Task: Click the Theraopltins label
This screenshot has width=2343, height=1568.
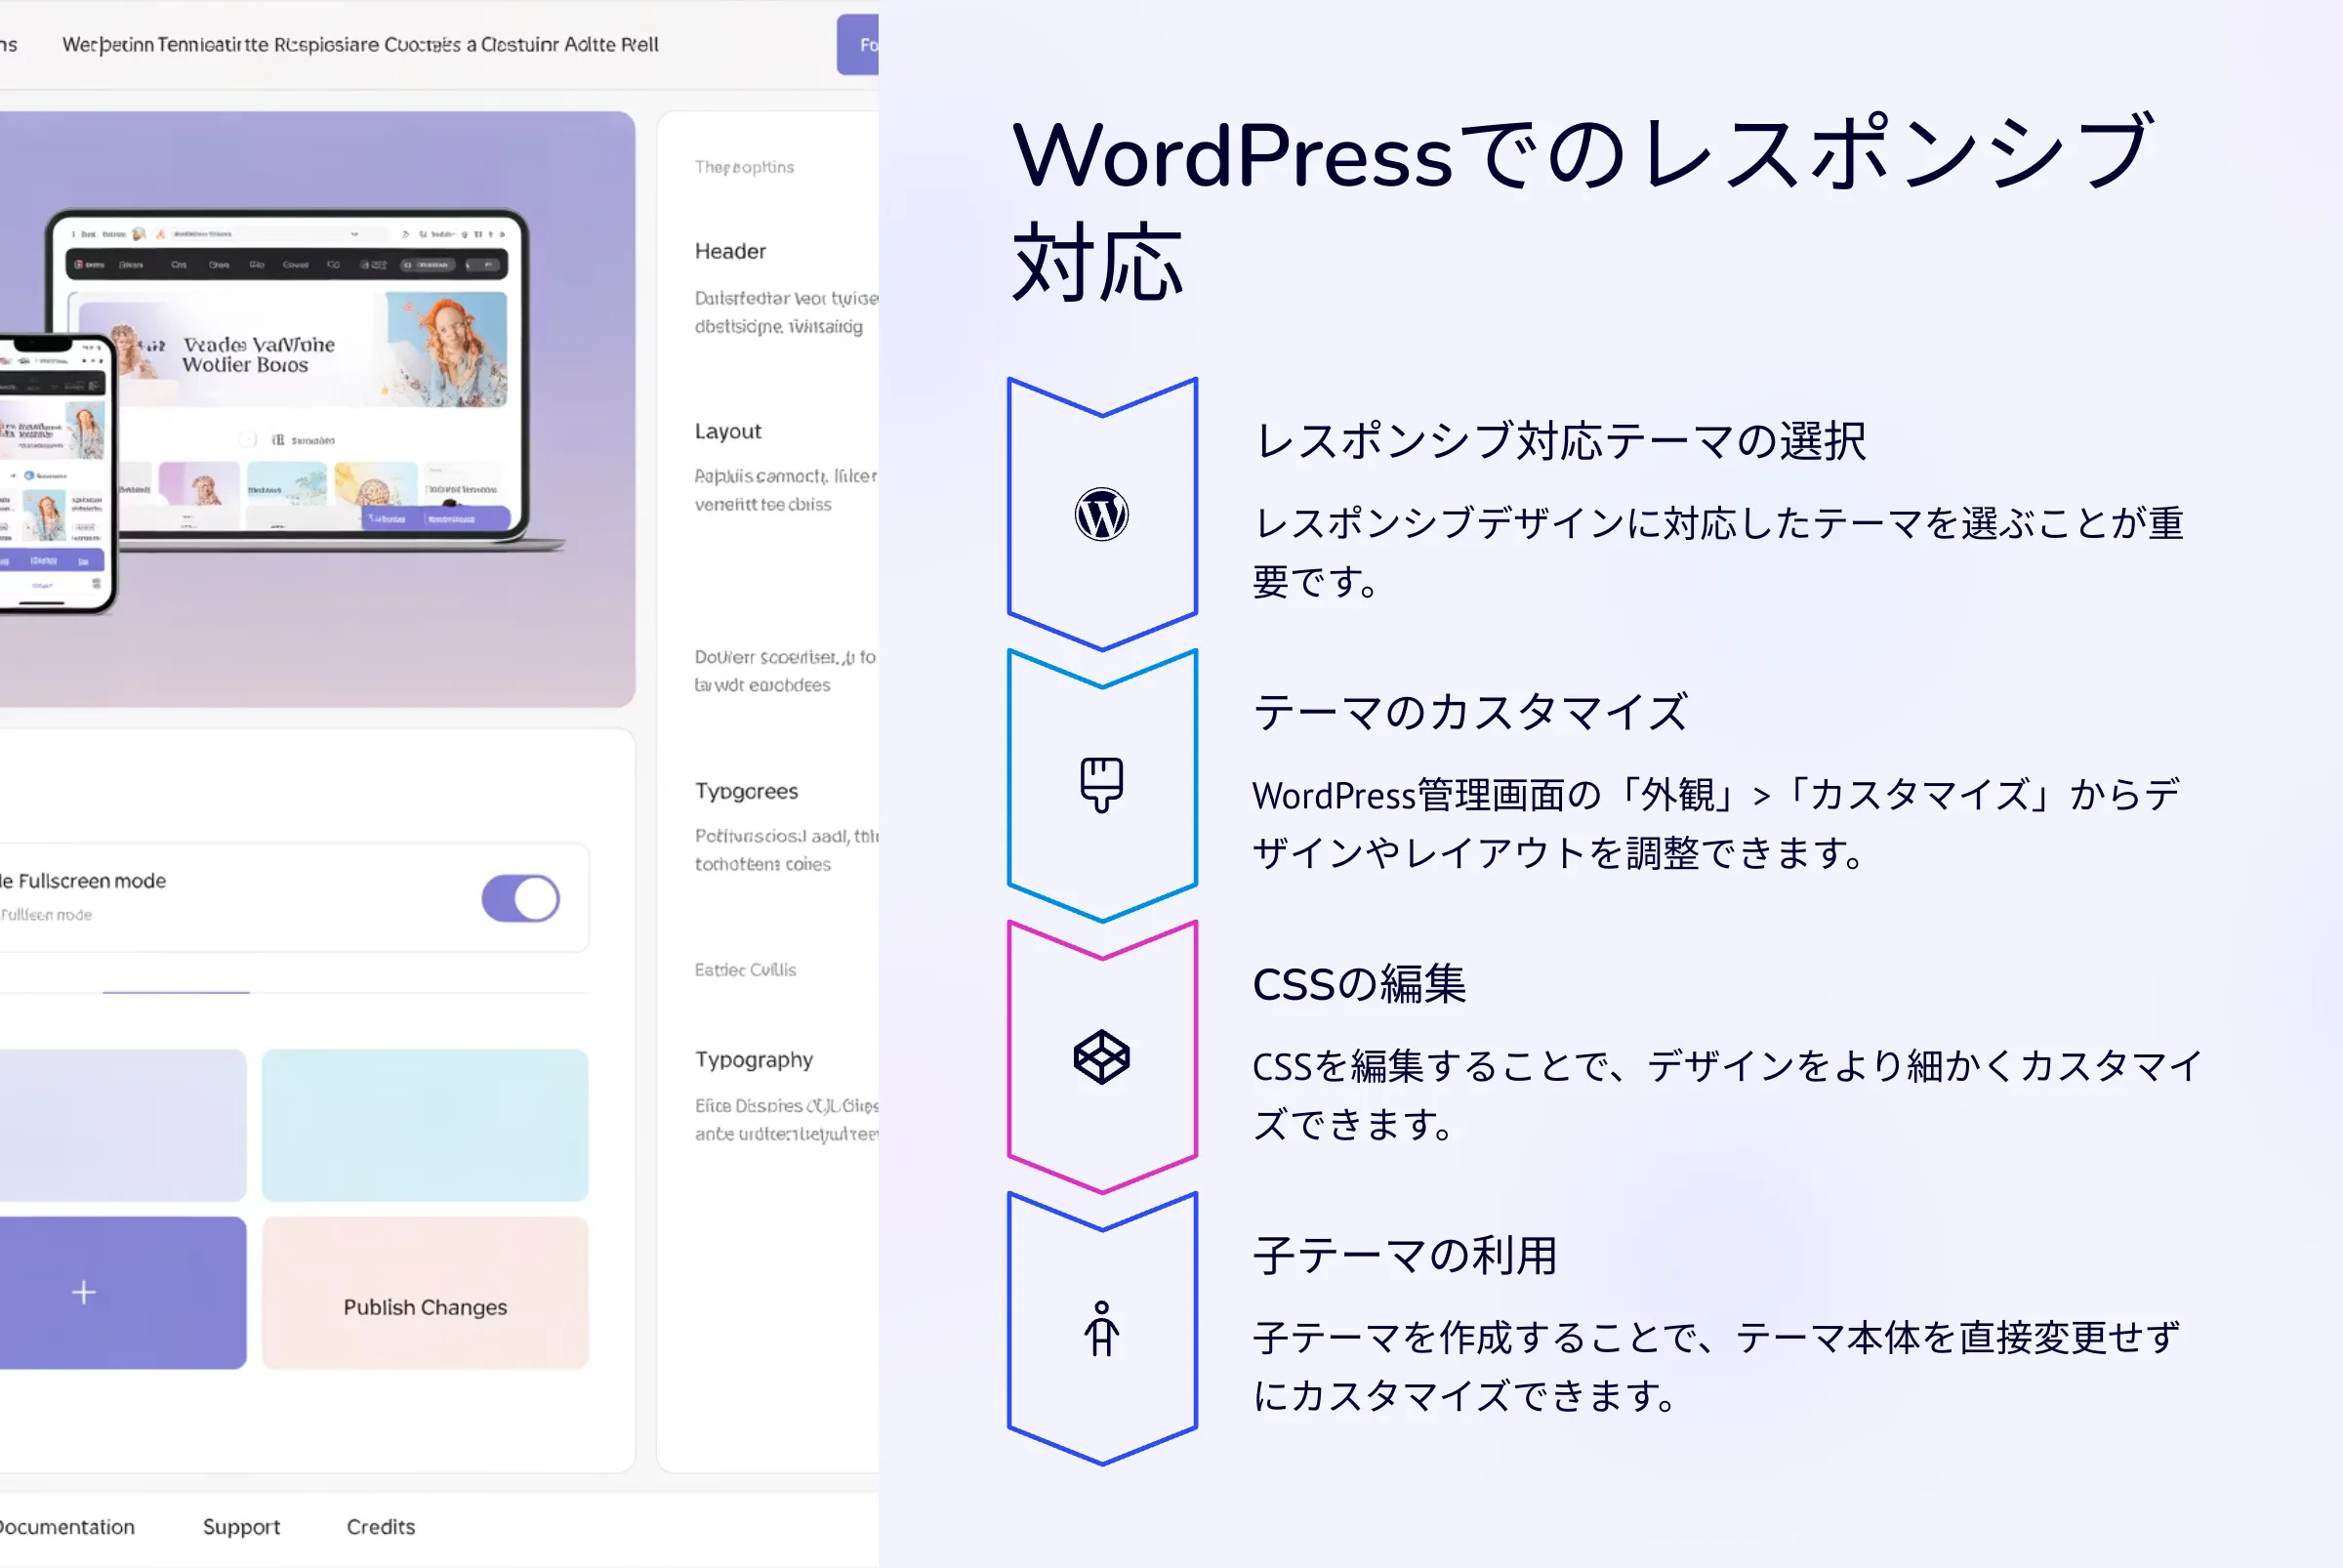Action: point(744,167)
